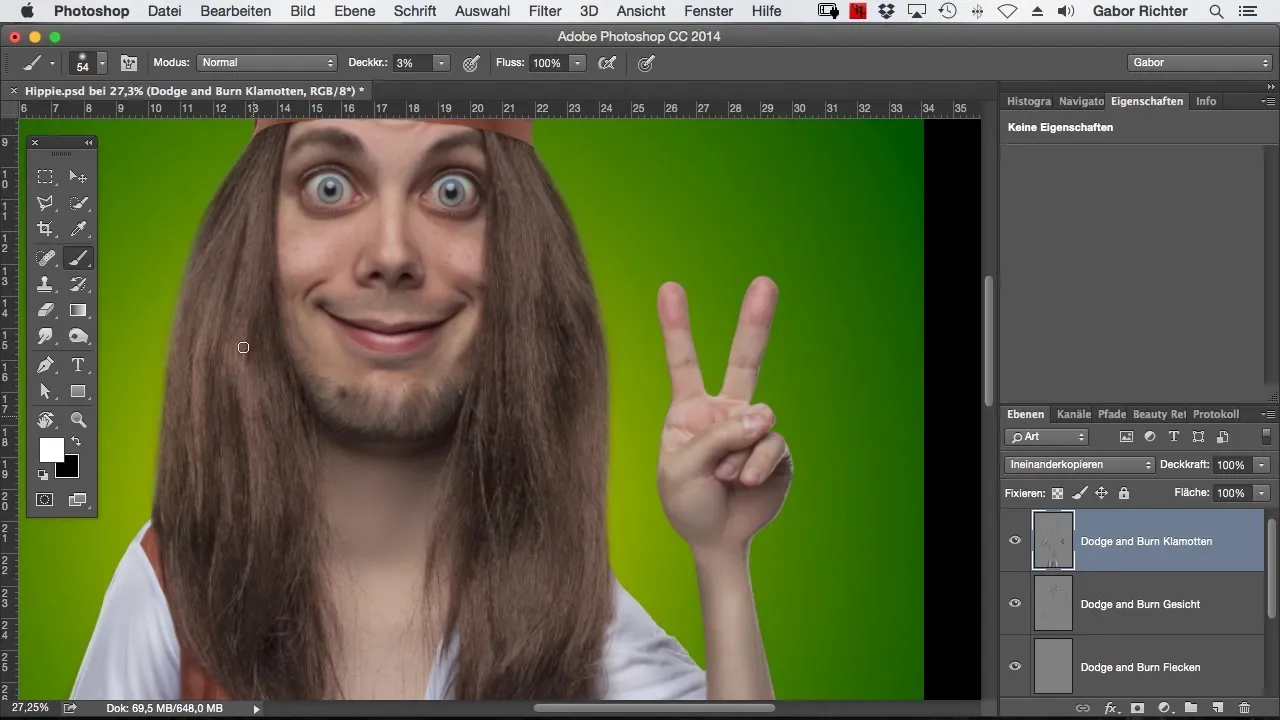The image size is (1280, 720).
Task: Filter layers by type layers
Action: (x=1174, y=437)
